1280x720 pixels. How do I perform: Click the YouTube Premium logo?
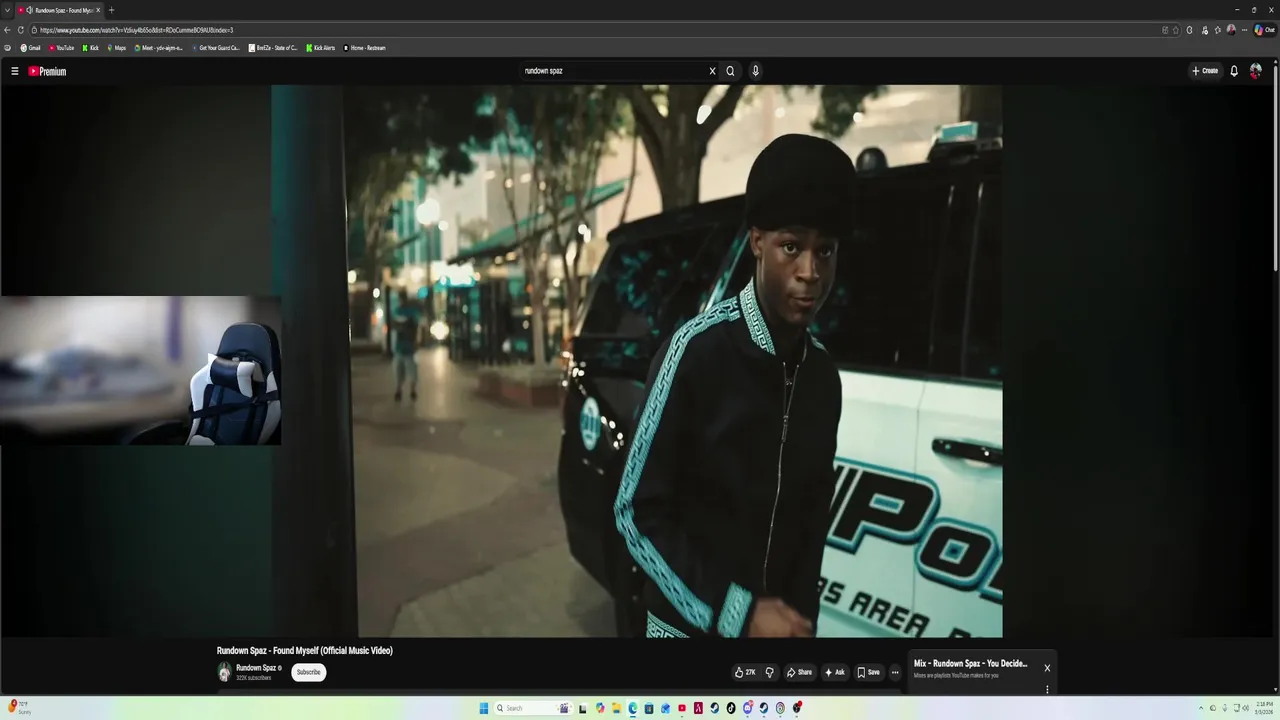[x=47, y=71]
